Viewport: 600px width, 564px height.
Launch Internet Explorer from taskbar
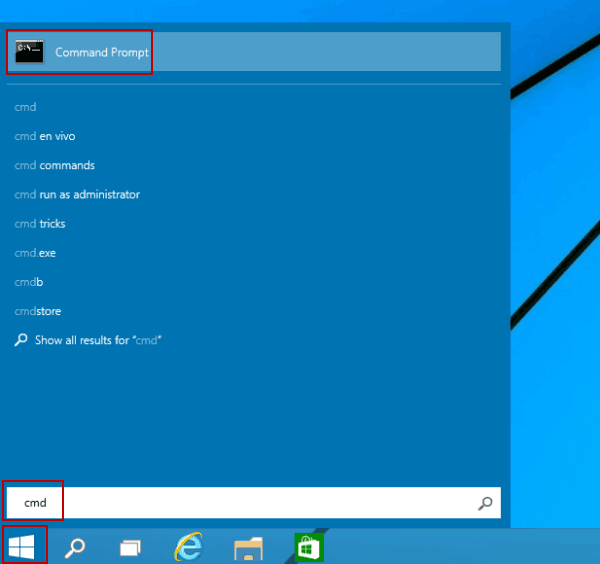click(x=189, y=547)
